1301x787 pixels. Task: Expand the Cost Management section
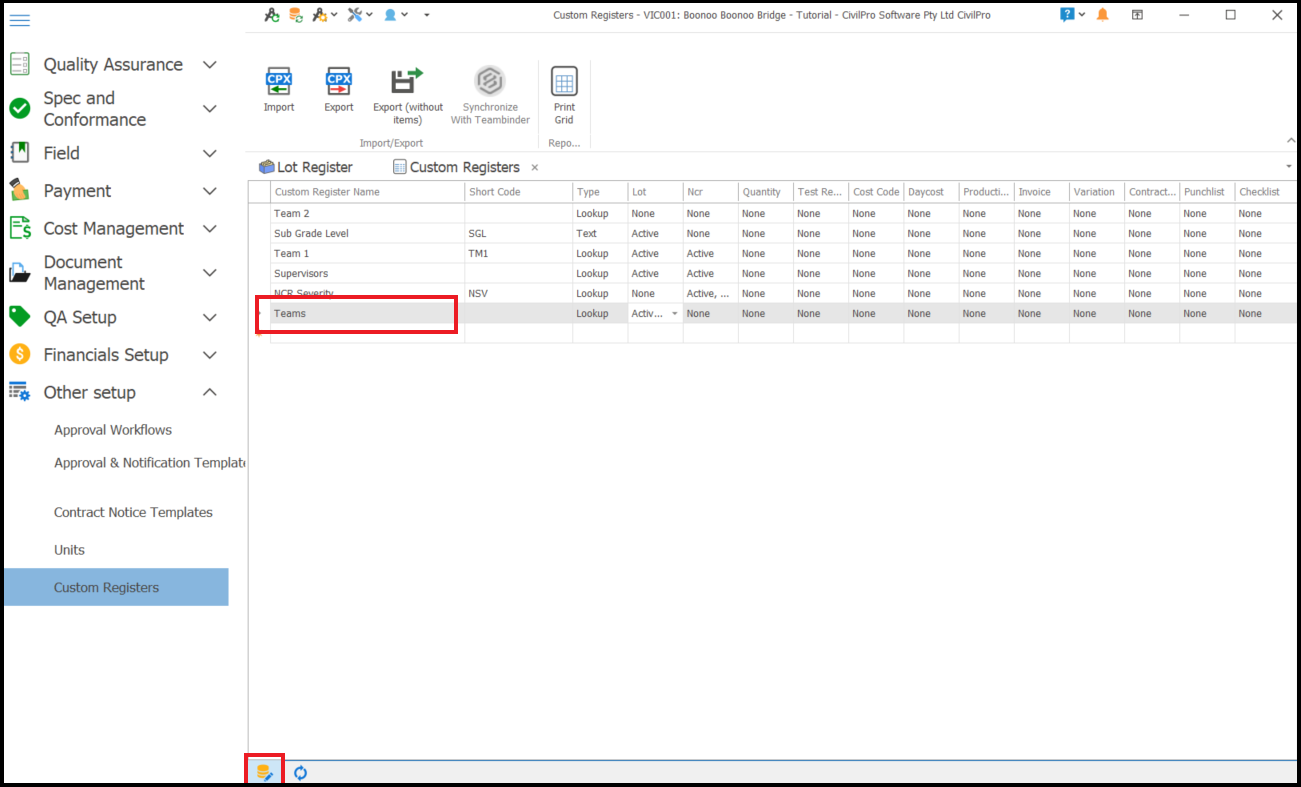209,229
